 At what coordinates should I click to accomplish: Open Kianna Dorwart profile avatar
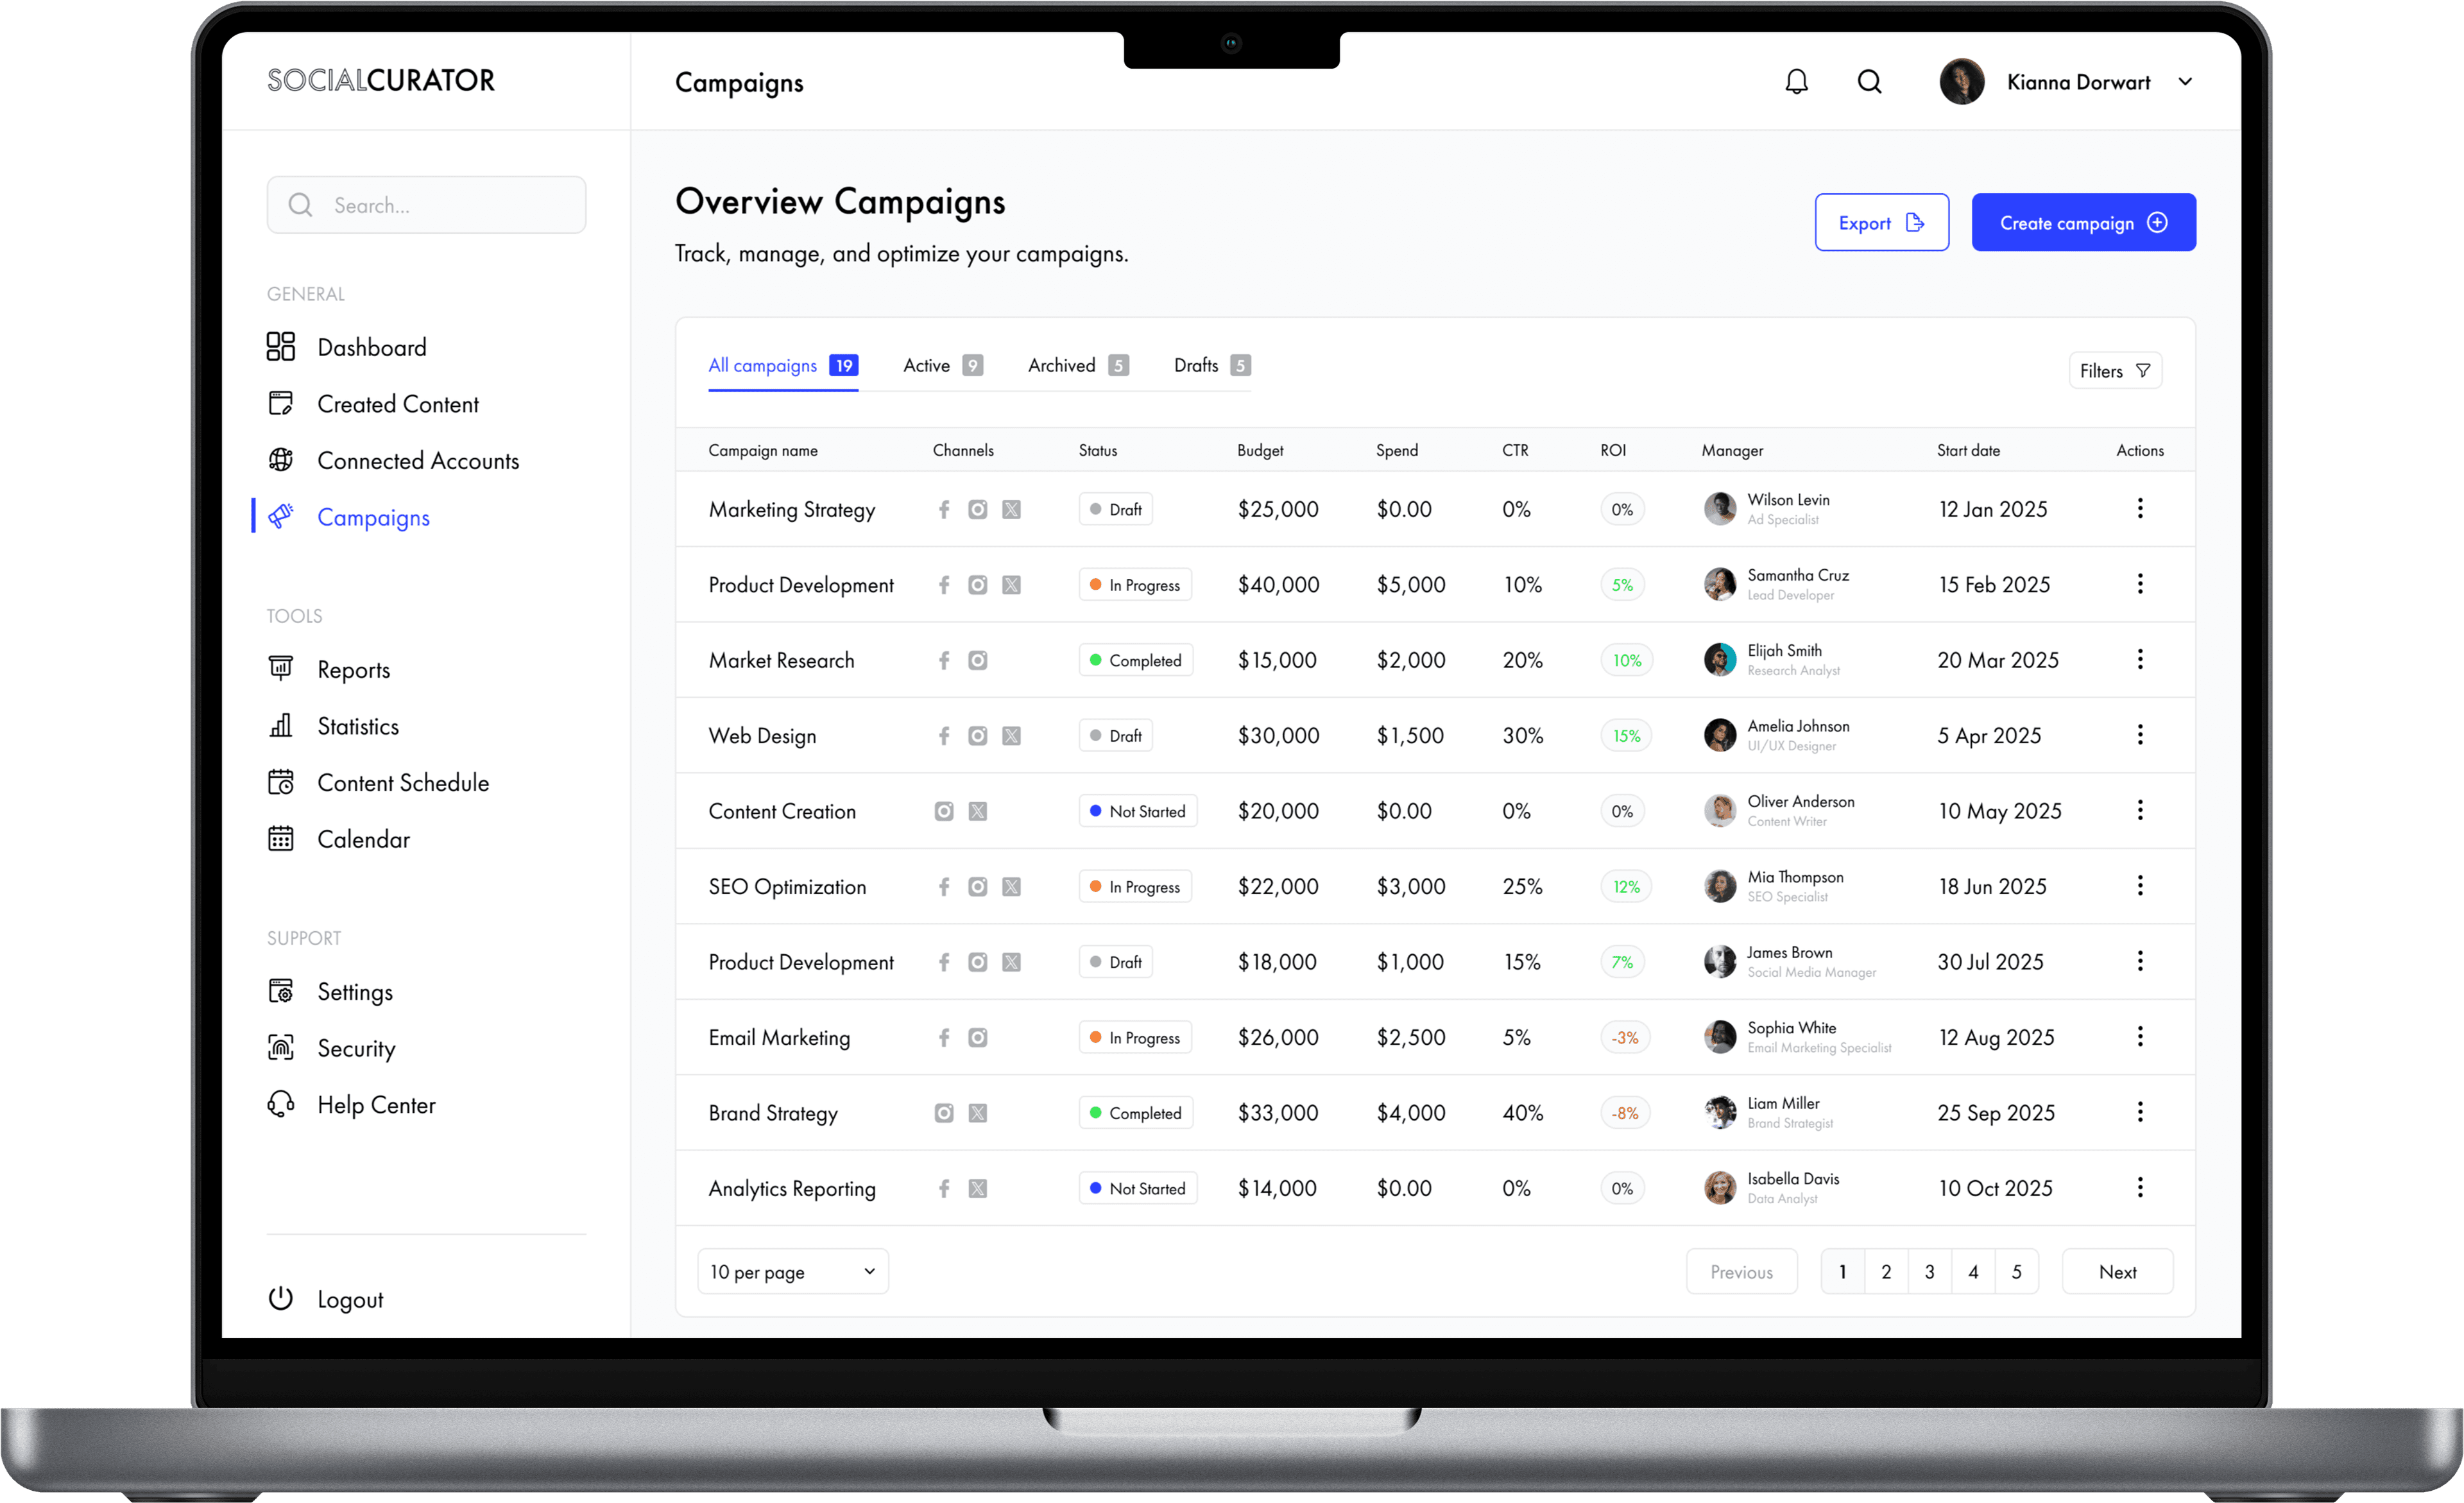[1961, 82]
